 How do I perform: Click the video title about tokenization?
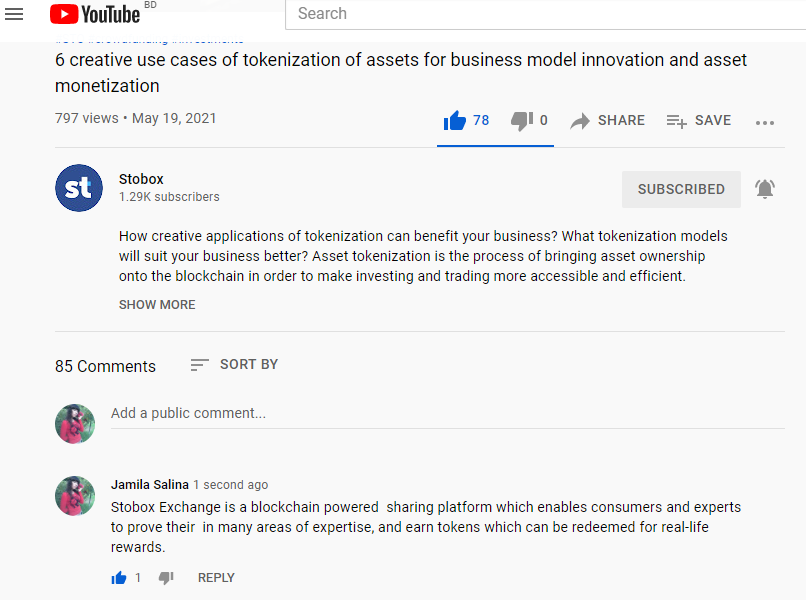click(x=401, y=72)
